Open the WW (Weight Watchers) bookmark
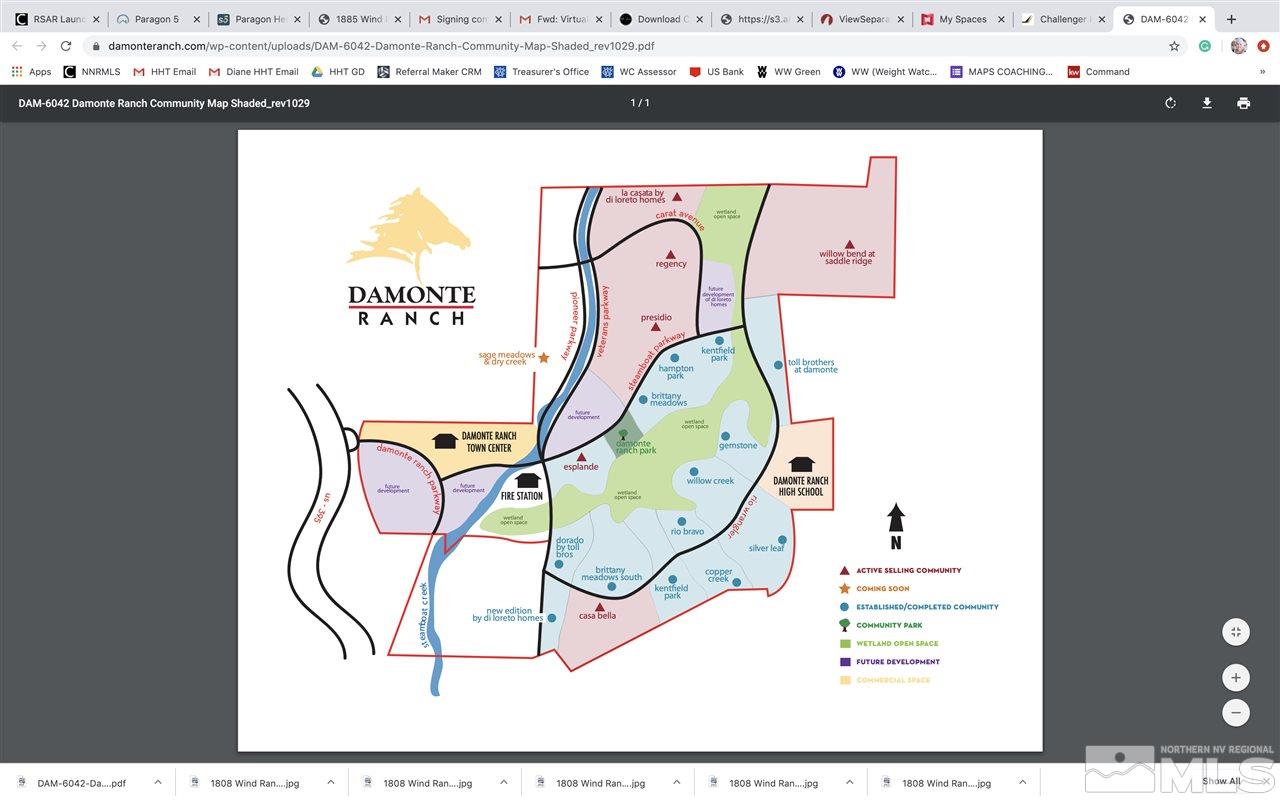The image size is (1280, 800). click(x=885, y=72)
